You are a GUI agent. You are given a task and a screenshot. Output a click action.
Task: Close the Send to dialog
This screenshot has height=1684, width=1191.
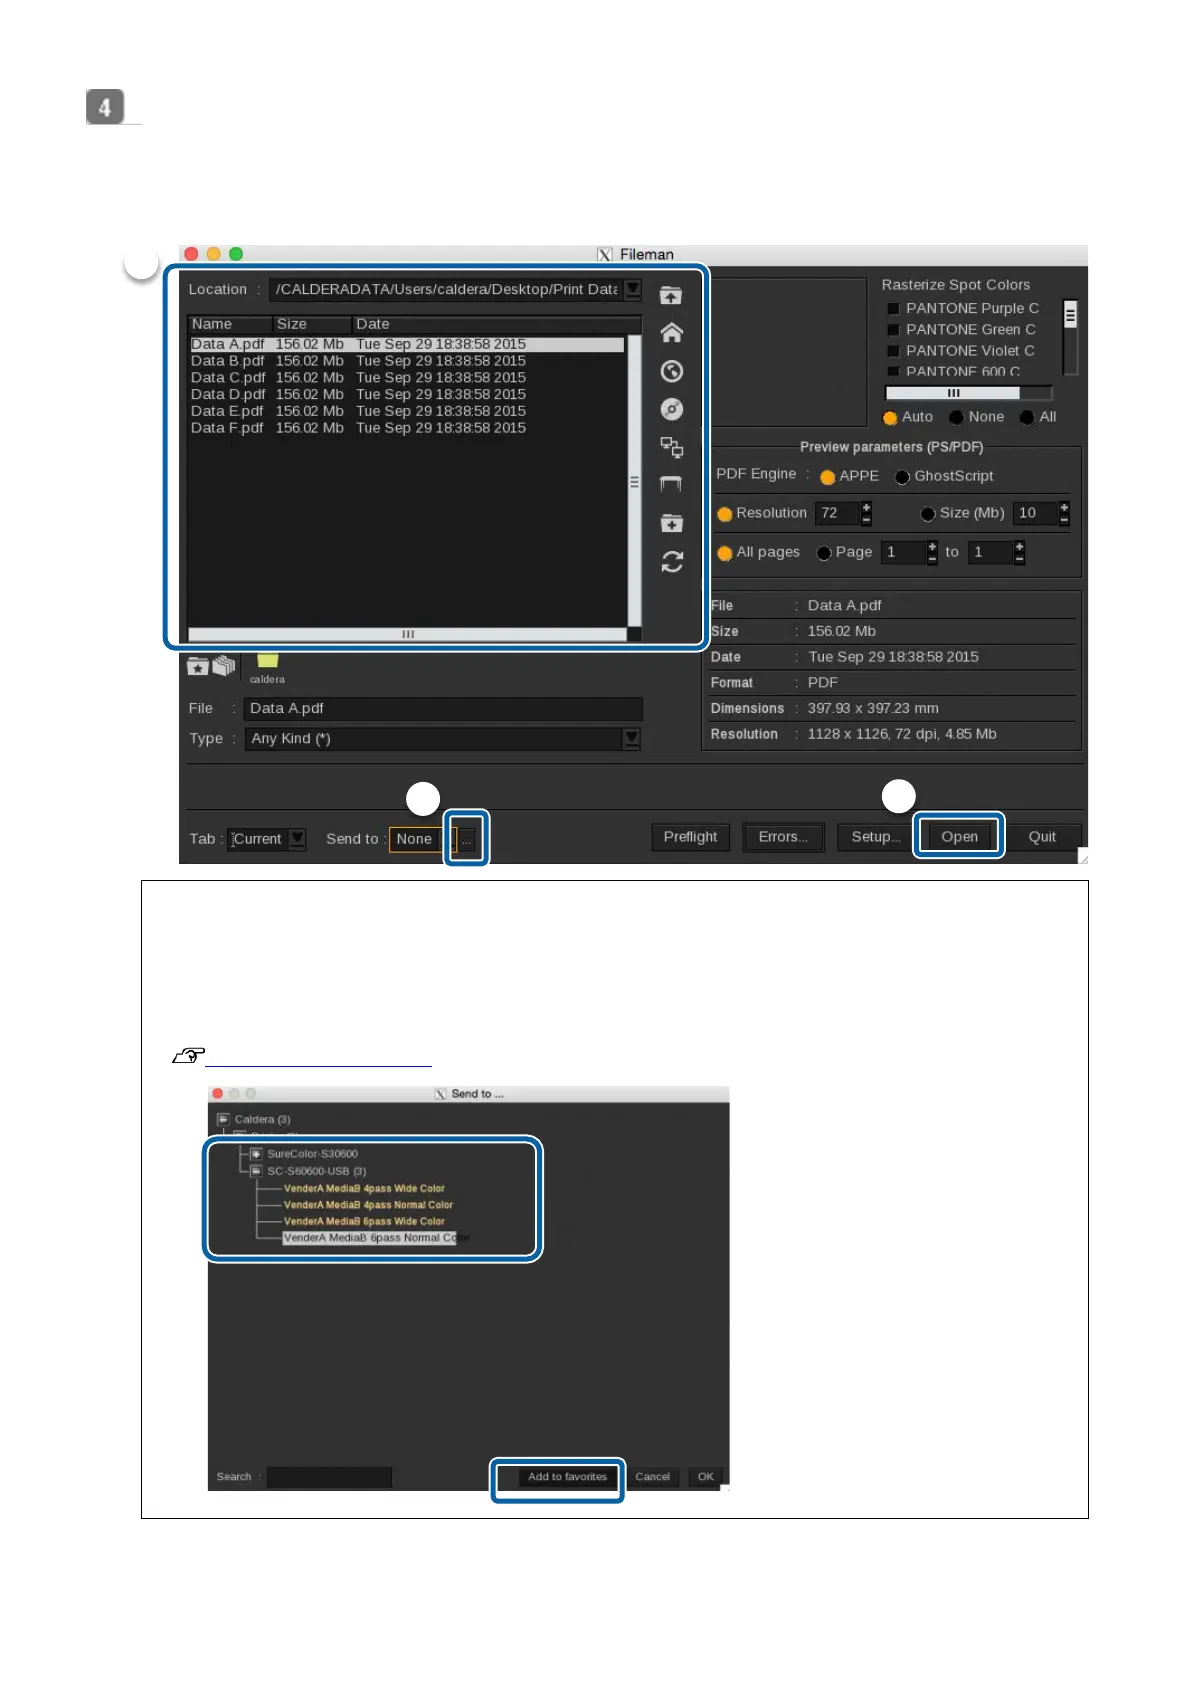(218, 1094)
